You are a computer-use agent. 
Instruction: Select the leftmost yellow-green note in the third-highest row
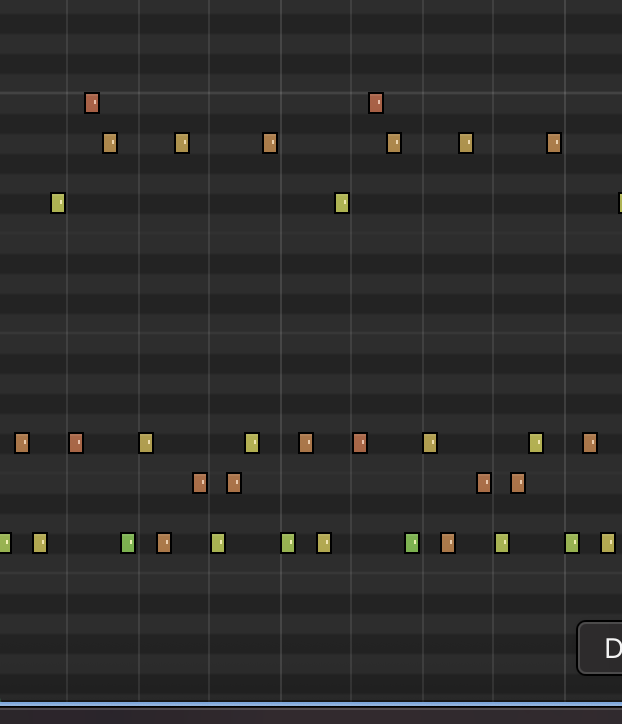(58, 203)
